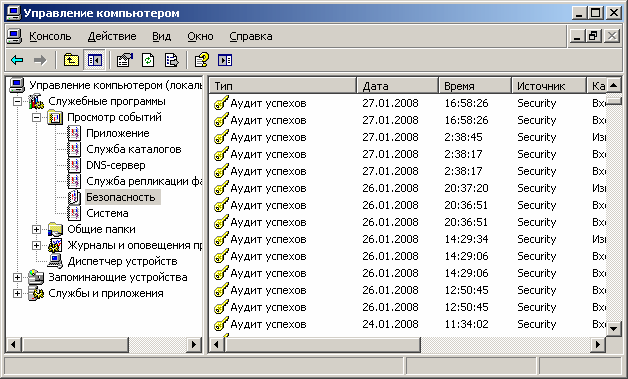Open the Вид menu
This screenshot has height=379, width=628.
click(161, 36)
